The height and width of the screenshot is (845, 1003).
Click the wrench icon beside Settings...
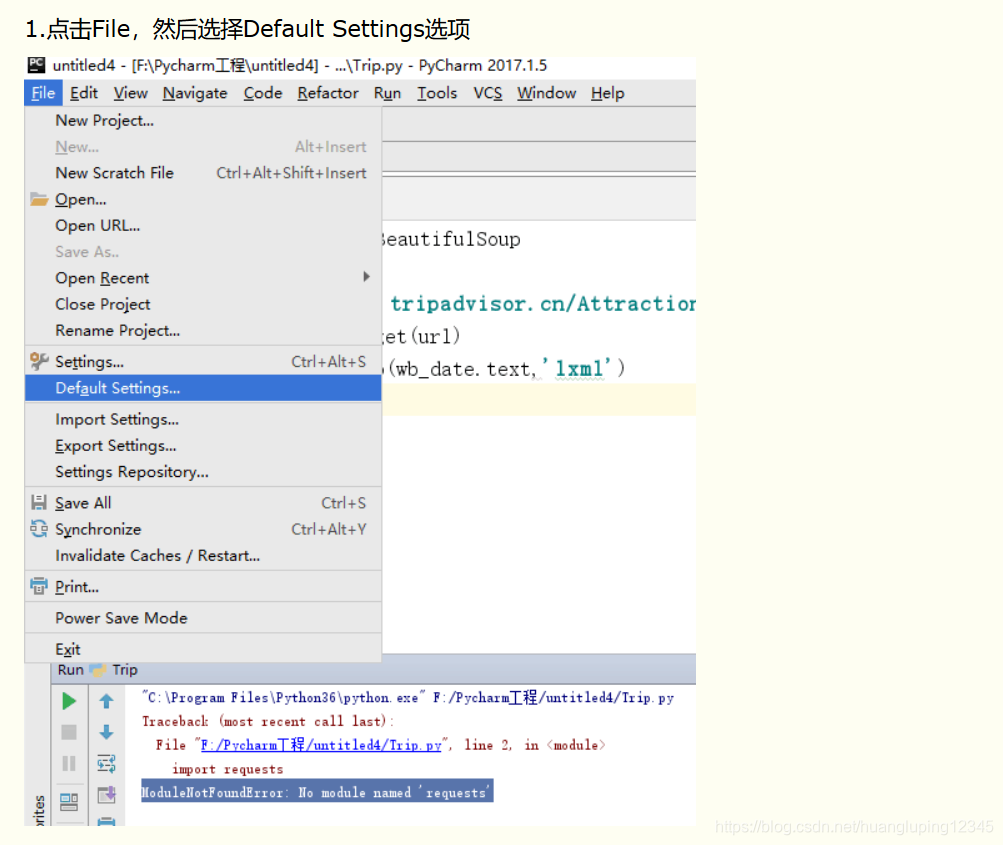(x=39, y=361)
